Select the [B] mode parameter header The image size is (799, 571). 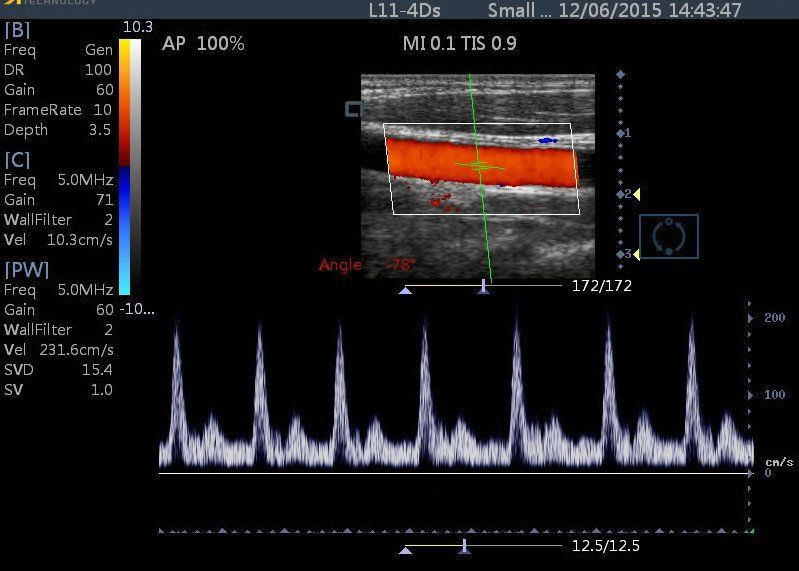click(x=16, y=29)
